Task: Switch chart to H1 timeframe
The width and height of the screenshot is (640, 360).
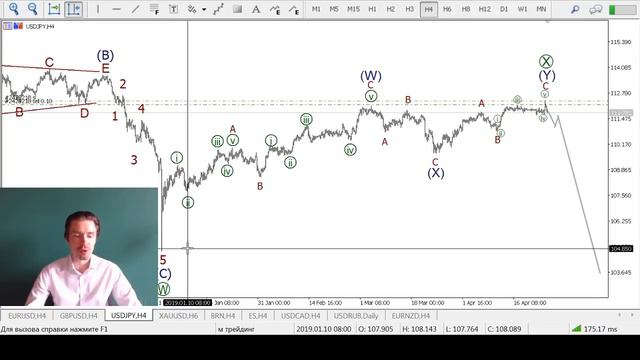Action: (372, 9)
